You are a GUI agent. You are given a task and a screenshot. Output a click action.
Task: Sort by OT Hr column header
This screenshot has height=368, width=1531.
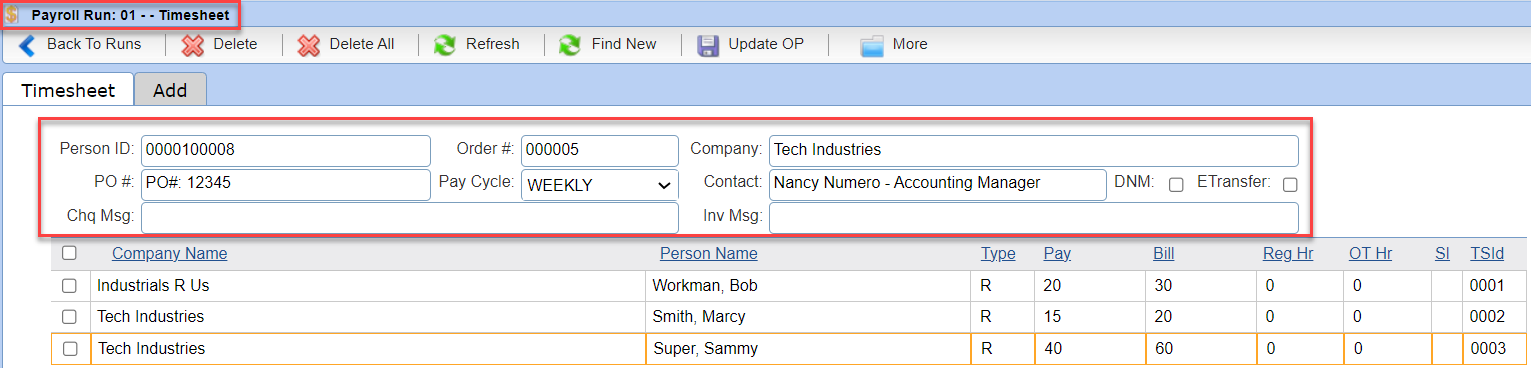point(1370,254)
